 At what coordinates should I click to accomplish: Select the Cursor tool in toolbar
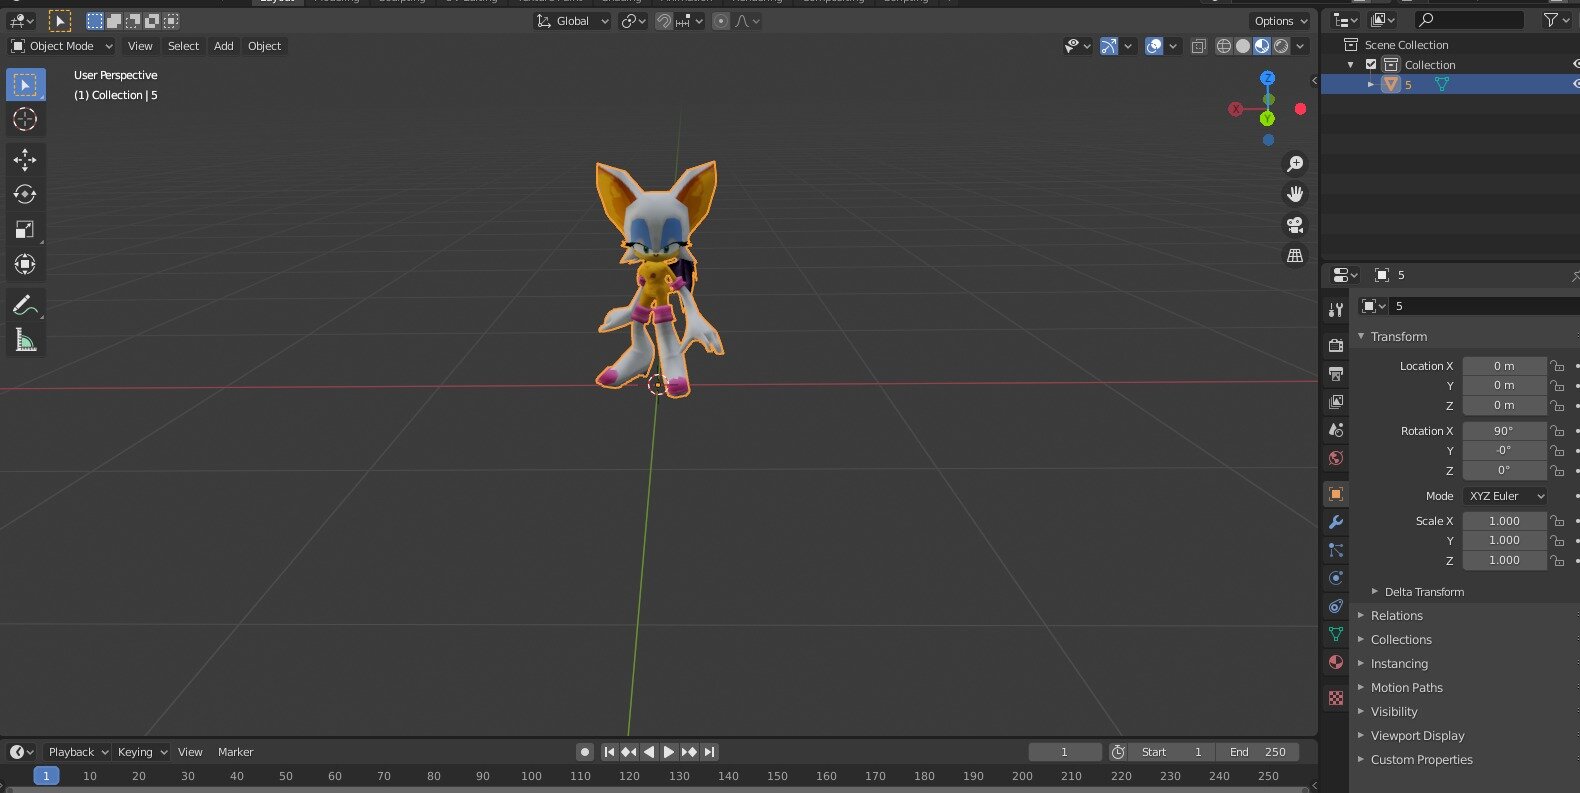coord(25,119)
